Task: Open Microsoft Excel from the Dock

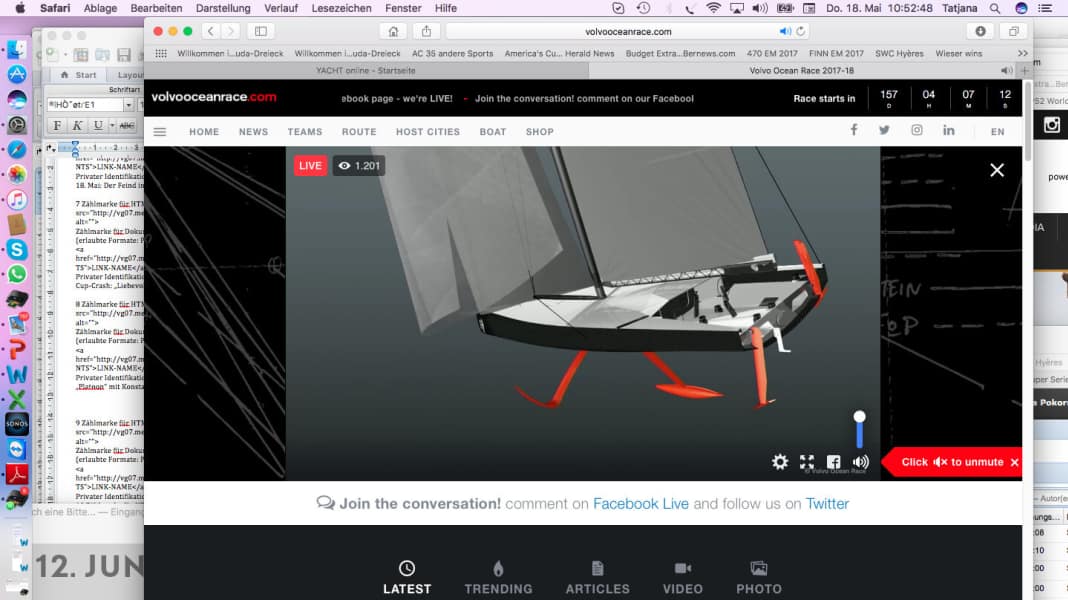Action: click(16, 399)
